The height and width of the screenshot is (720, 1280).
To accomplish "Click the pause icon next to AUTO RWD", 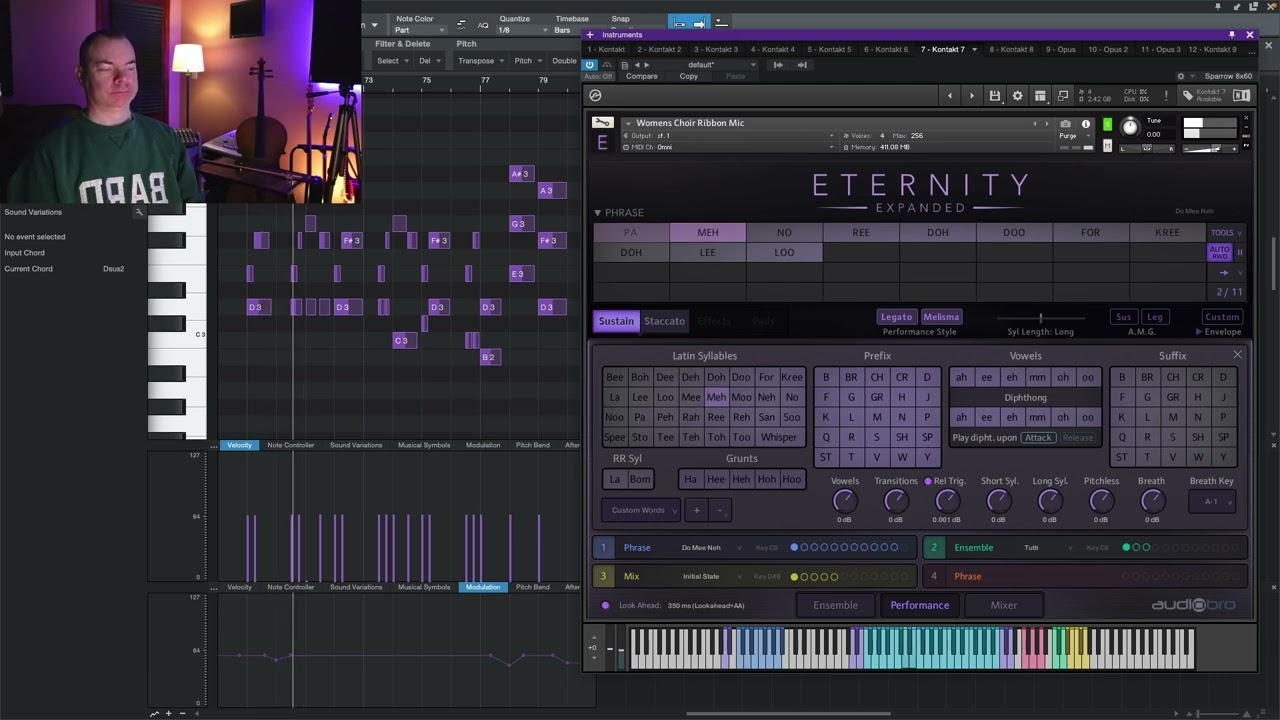I will [1240, 252].
